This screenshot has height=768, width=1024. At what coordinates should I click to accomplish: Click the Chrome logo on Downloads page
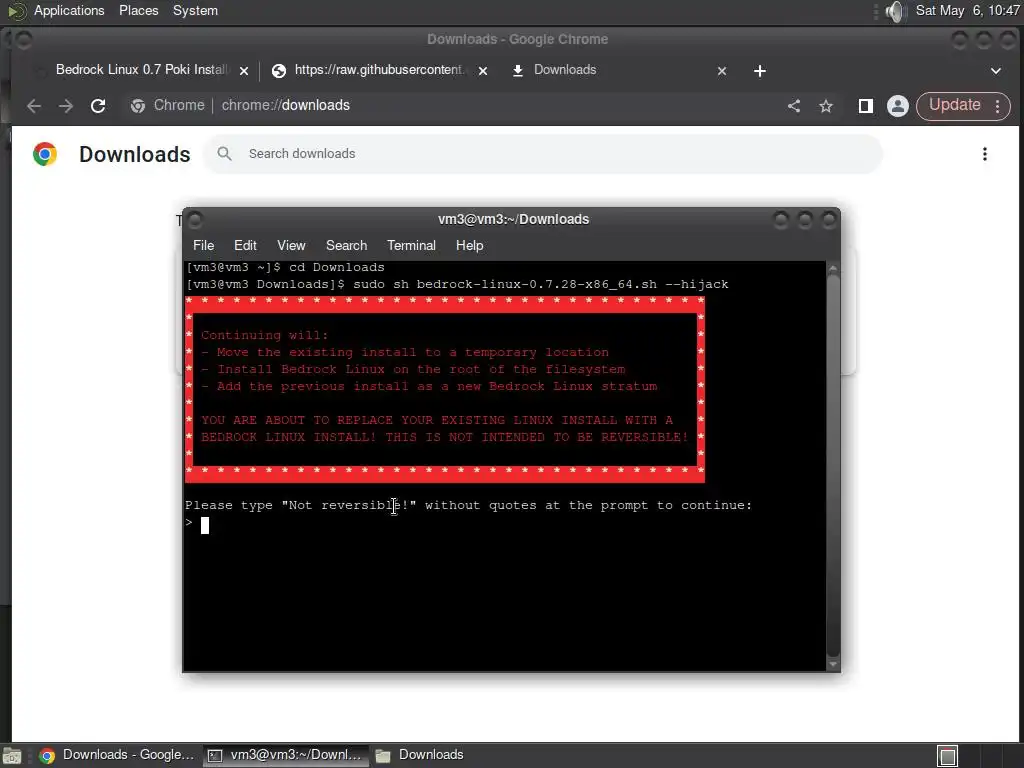(x=45, y=154)
